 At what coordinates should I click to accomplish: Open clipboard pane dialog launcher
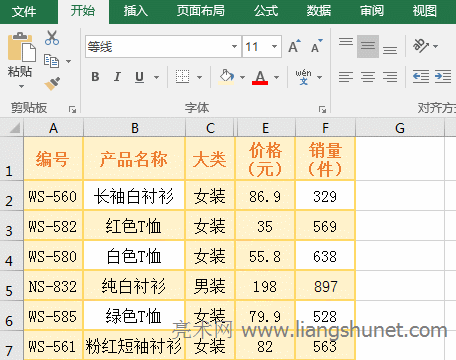point(72,109)
